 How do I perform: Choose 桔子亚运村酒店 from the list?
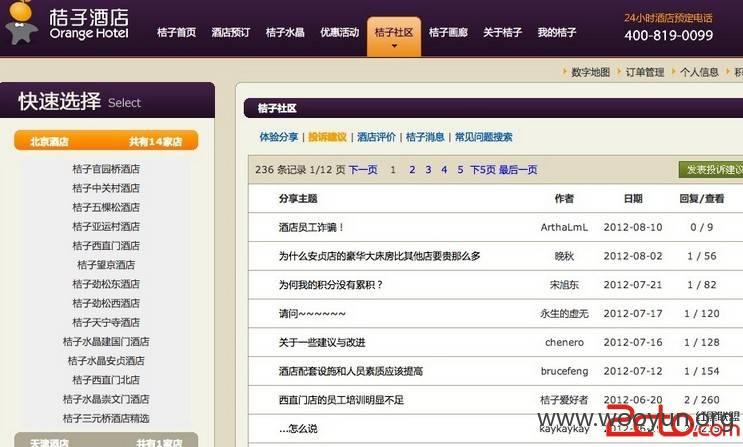point(106,227)
